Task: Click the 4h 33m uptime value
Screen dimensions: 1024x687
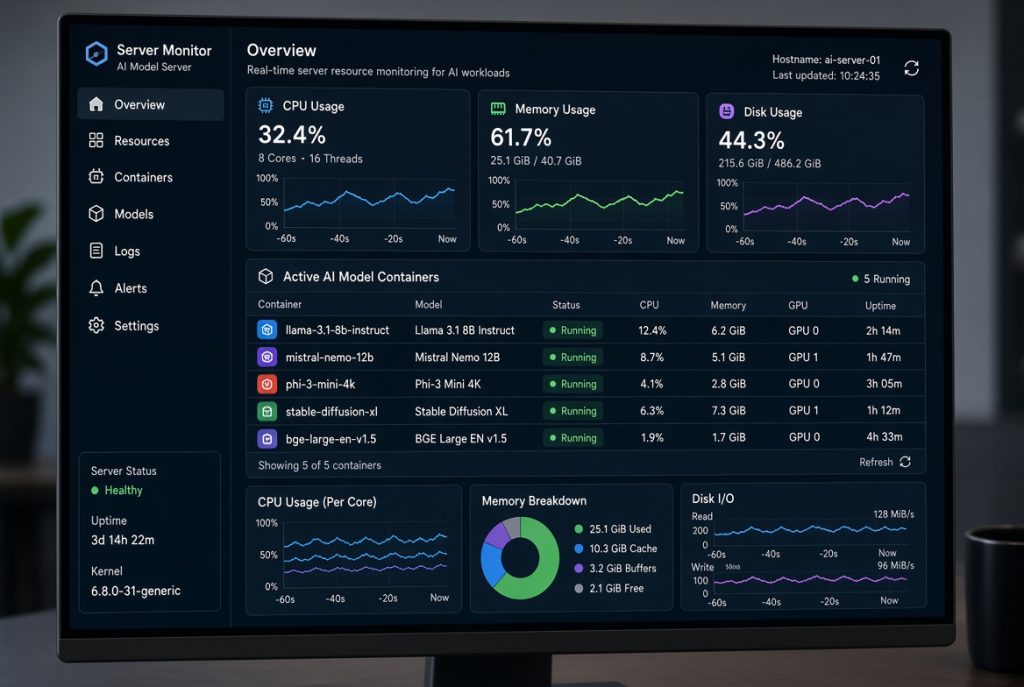Action: tap(884, 436)
